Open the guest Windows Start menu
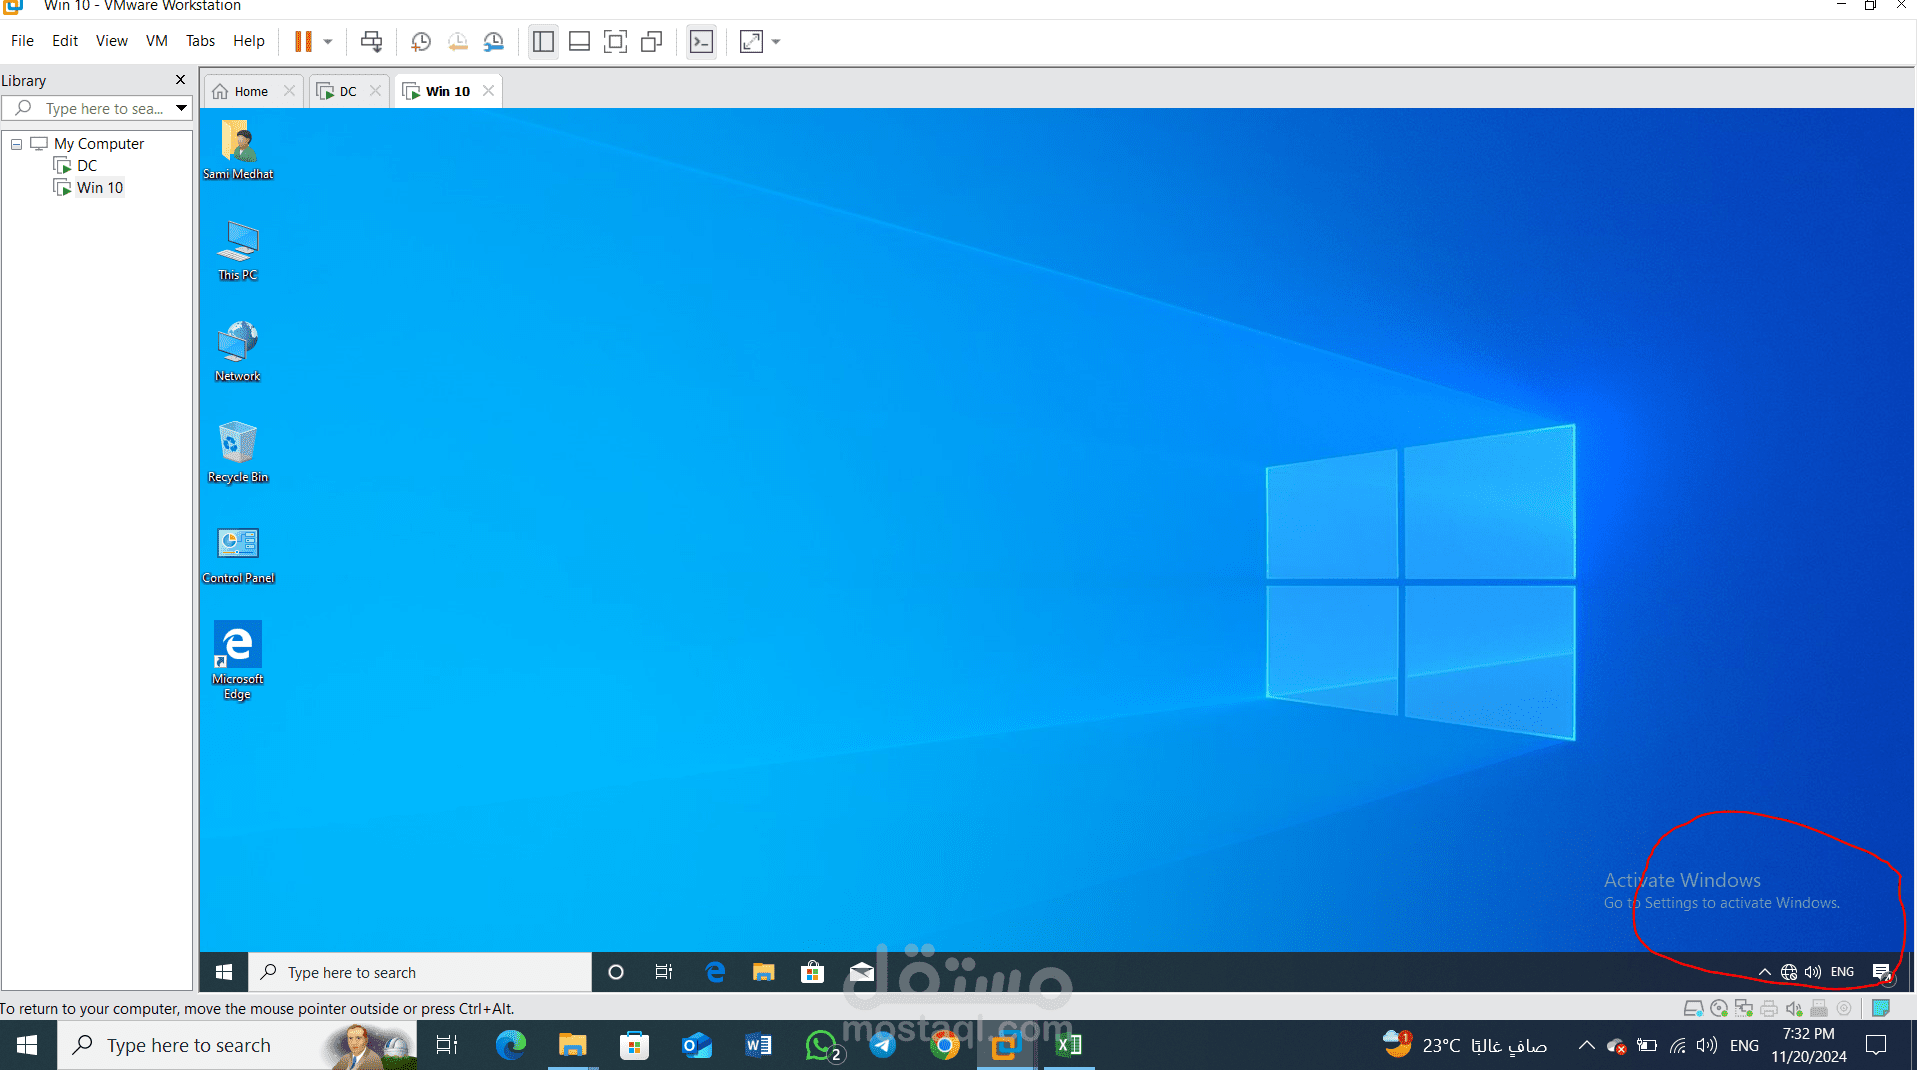This screenshot has width=1917, height=1070. click(224, 972)
